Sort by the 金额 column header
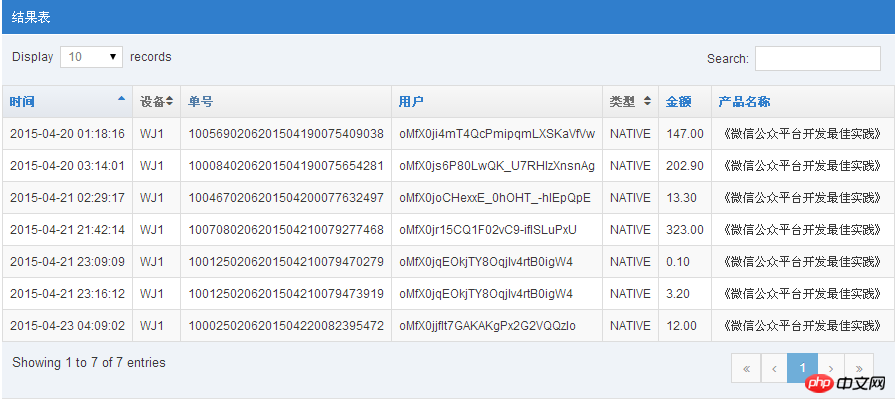The image size is (896, 403). point(685,102)
